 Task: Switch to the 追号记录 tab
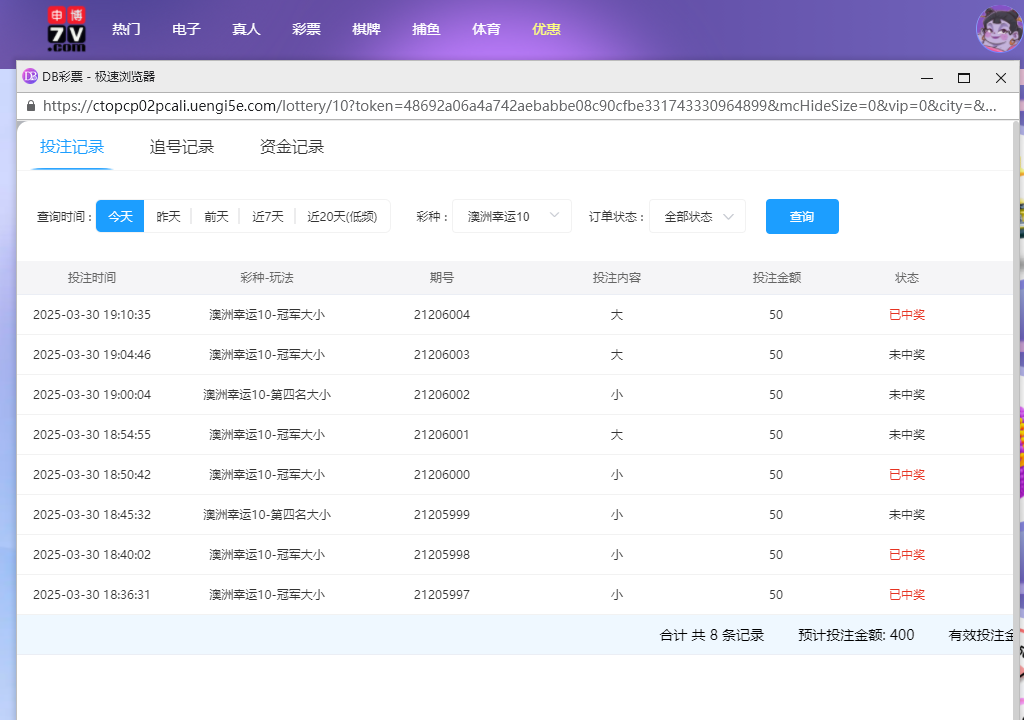(x=182, y=145)
